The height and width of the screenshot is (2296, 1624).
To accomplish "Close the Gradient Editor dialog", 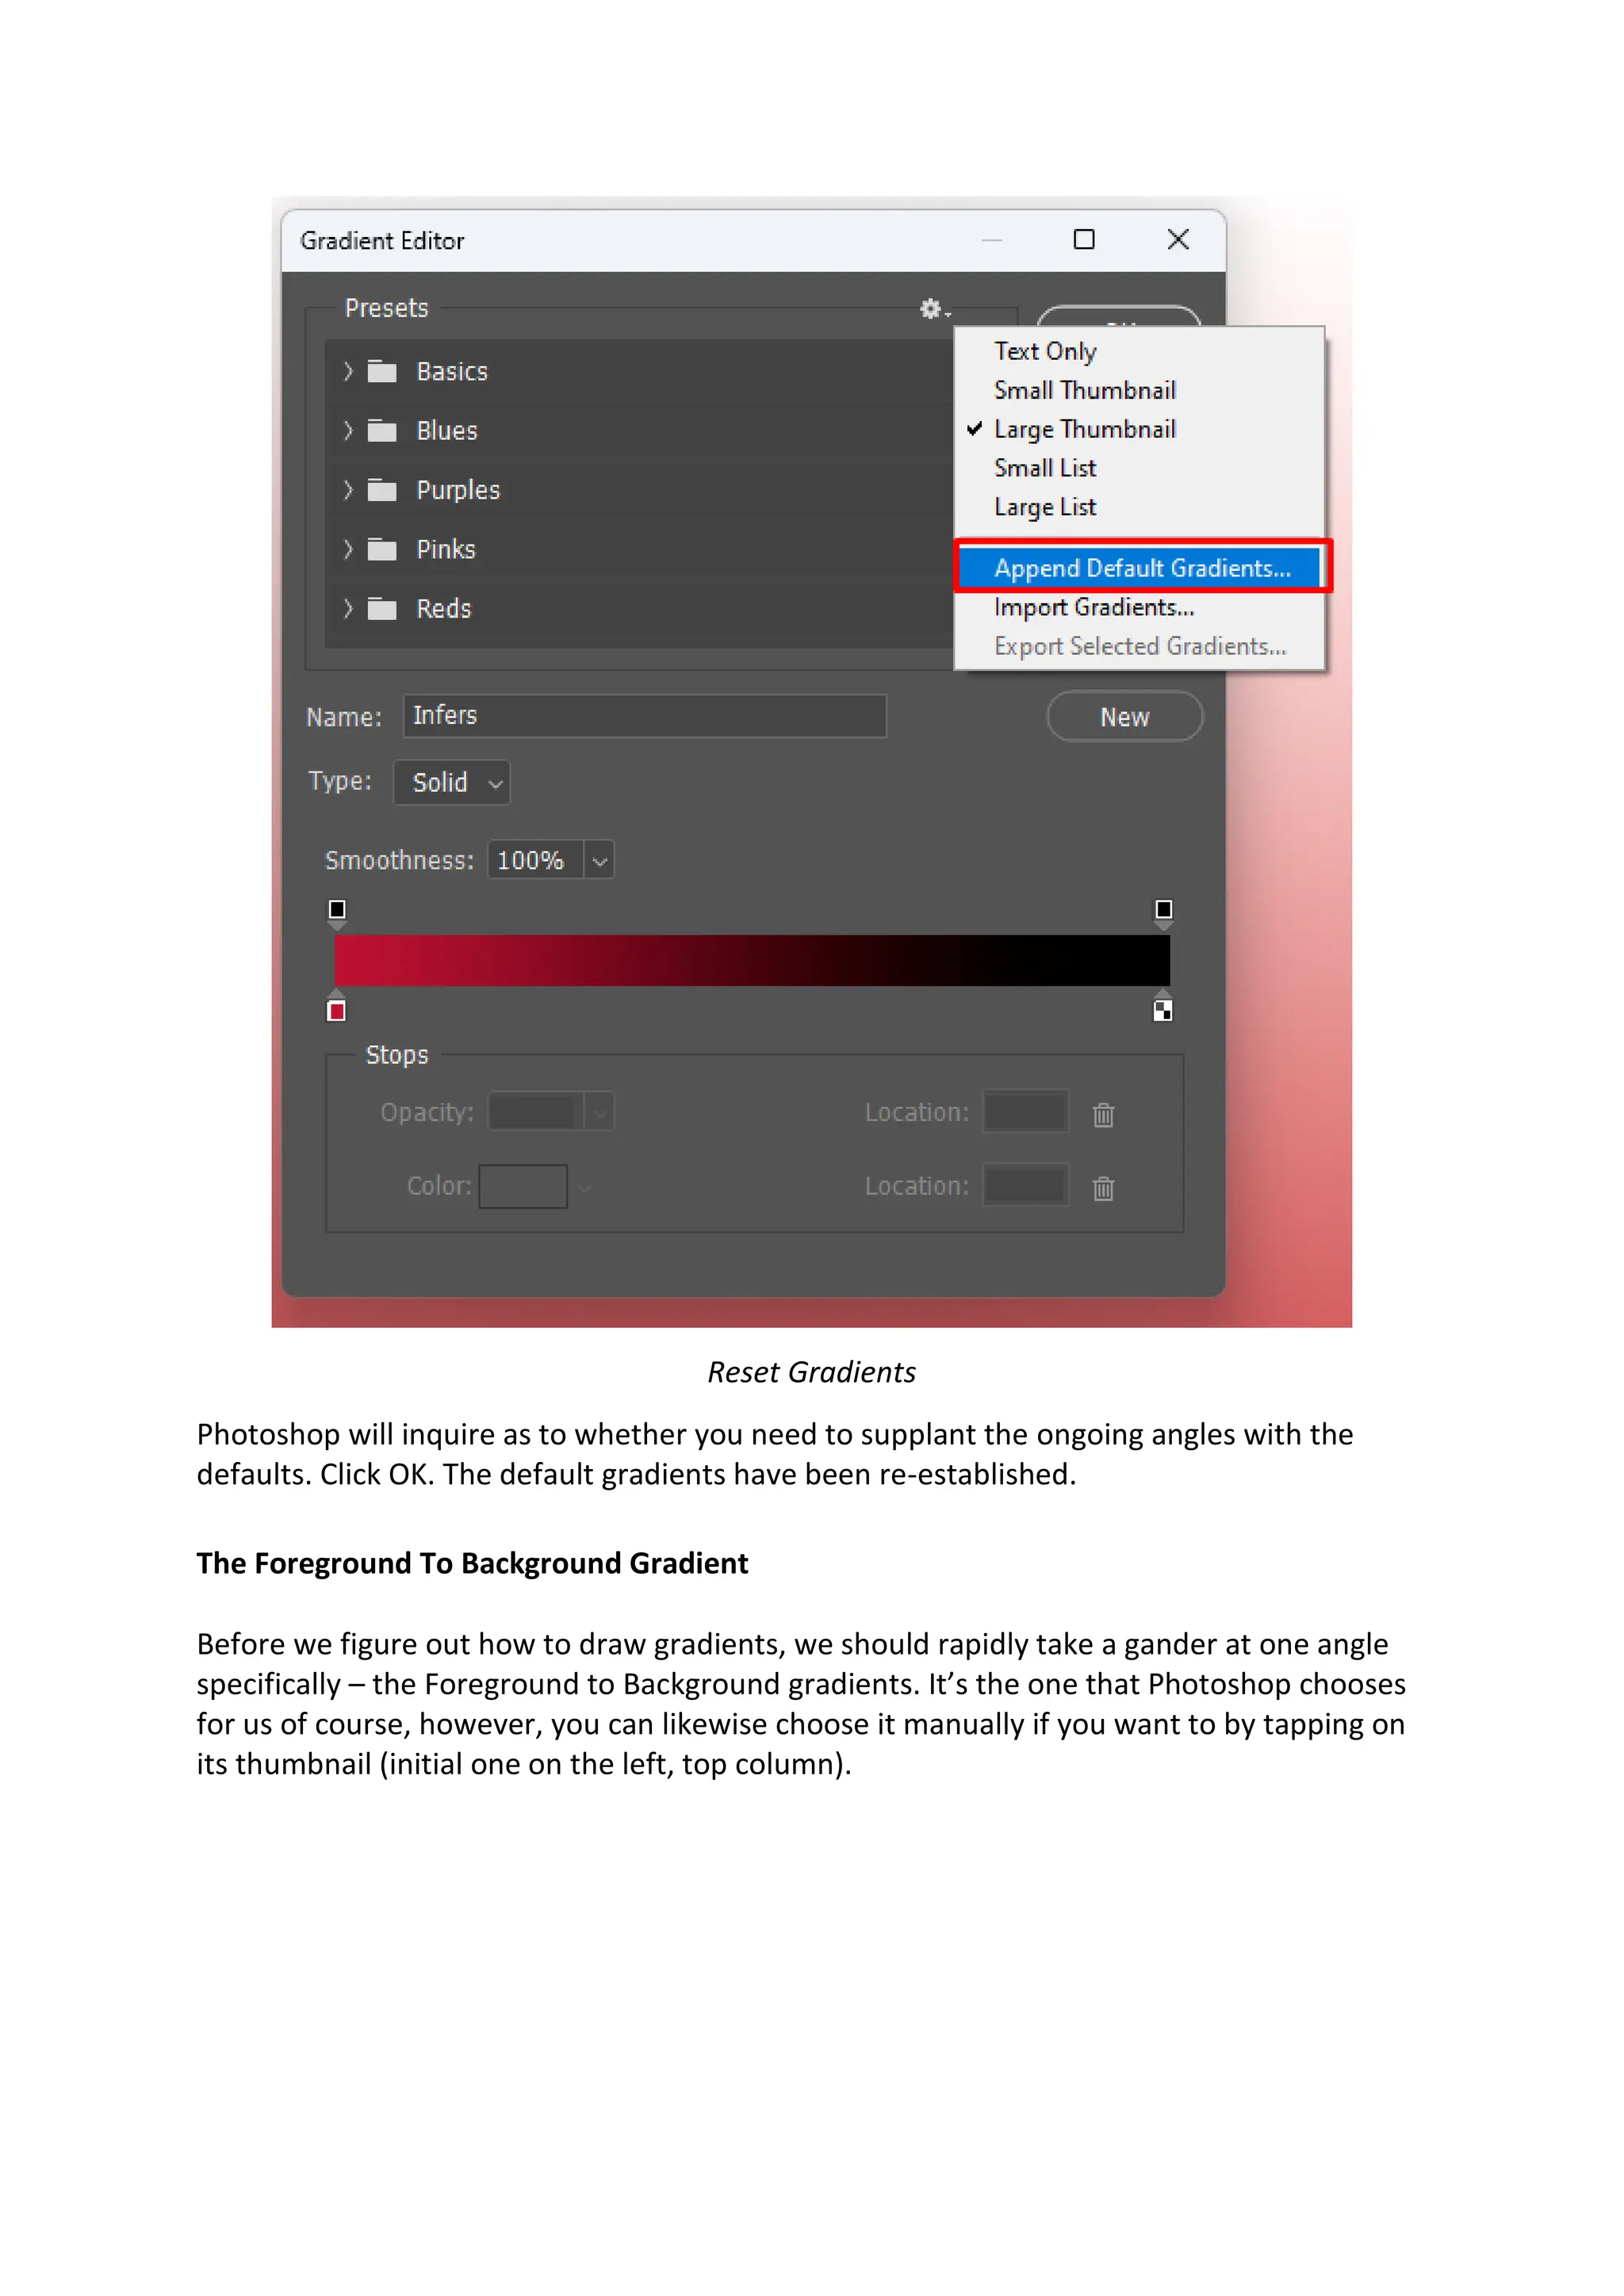I will tap(1178, 240).
